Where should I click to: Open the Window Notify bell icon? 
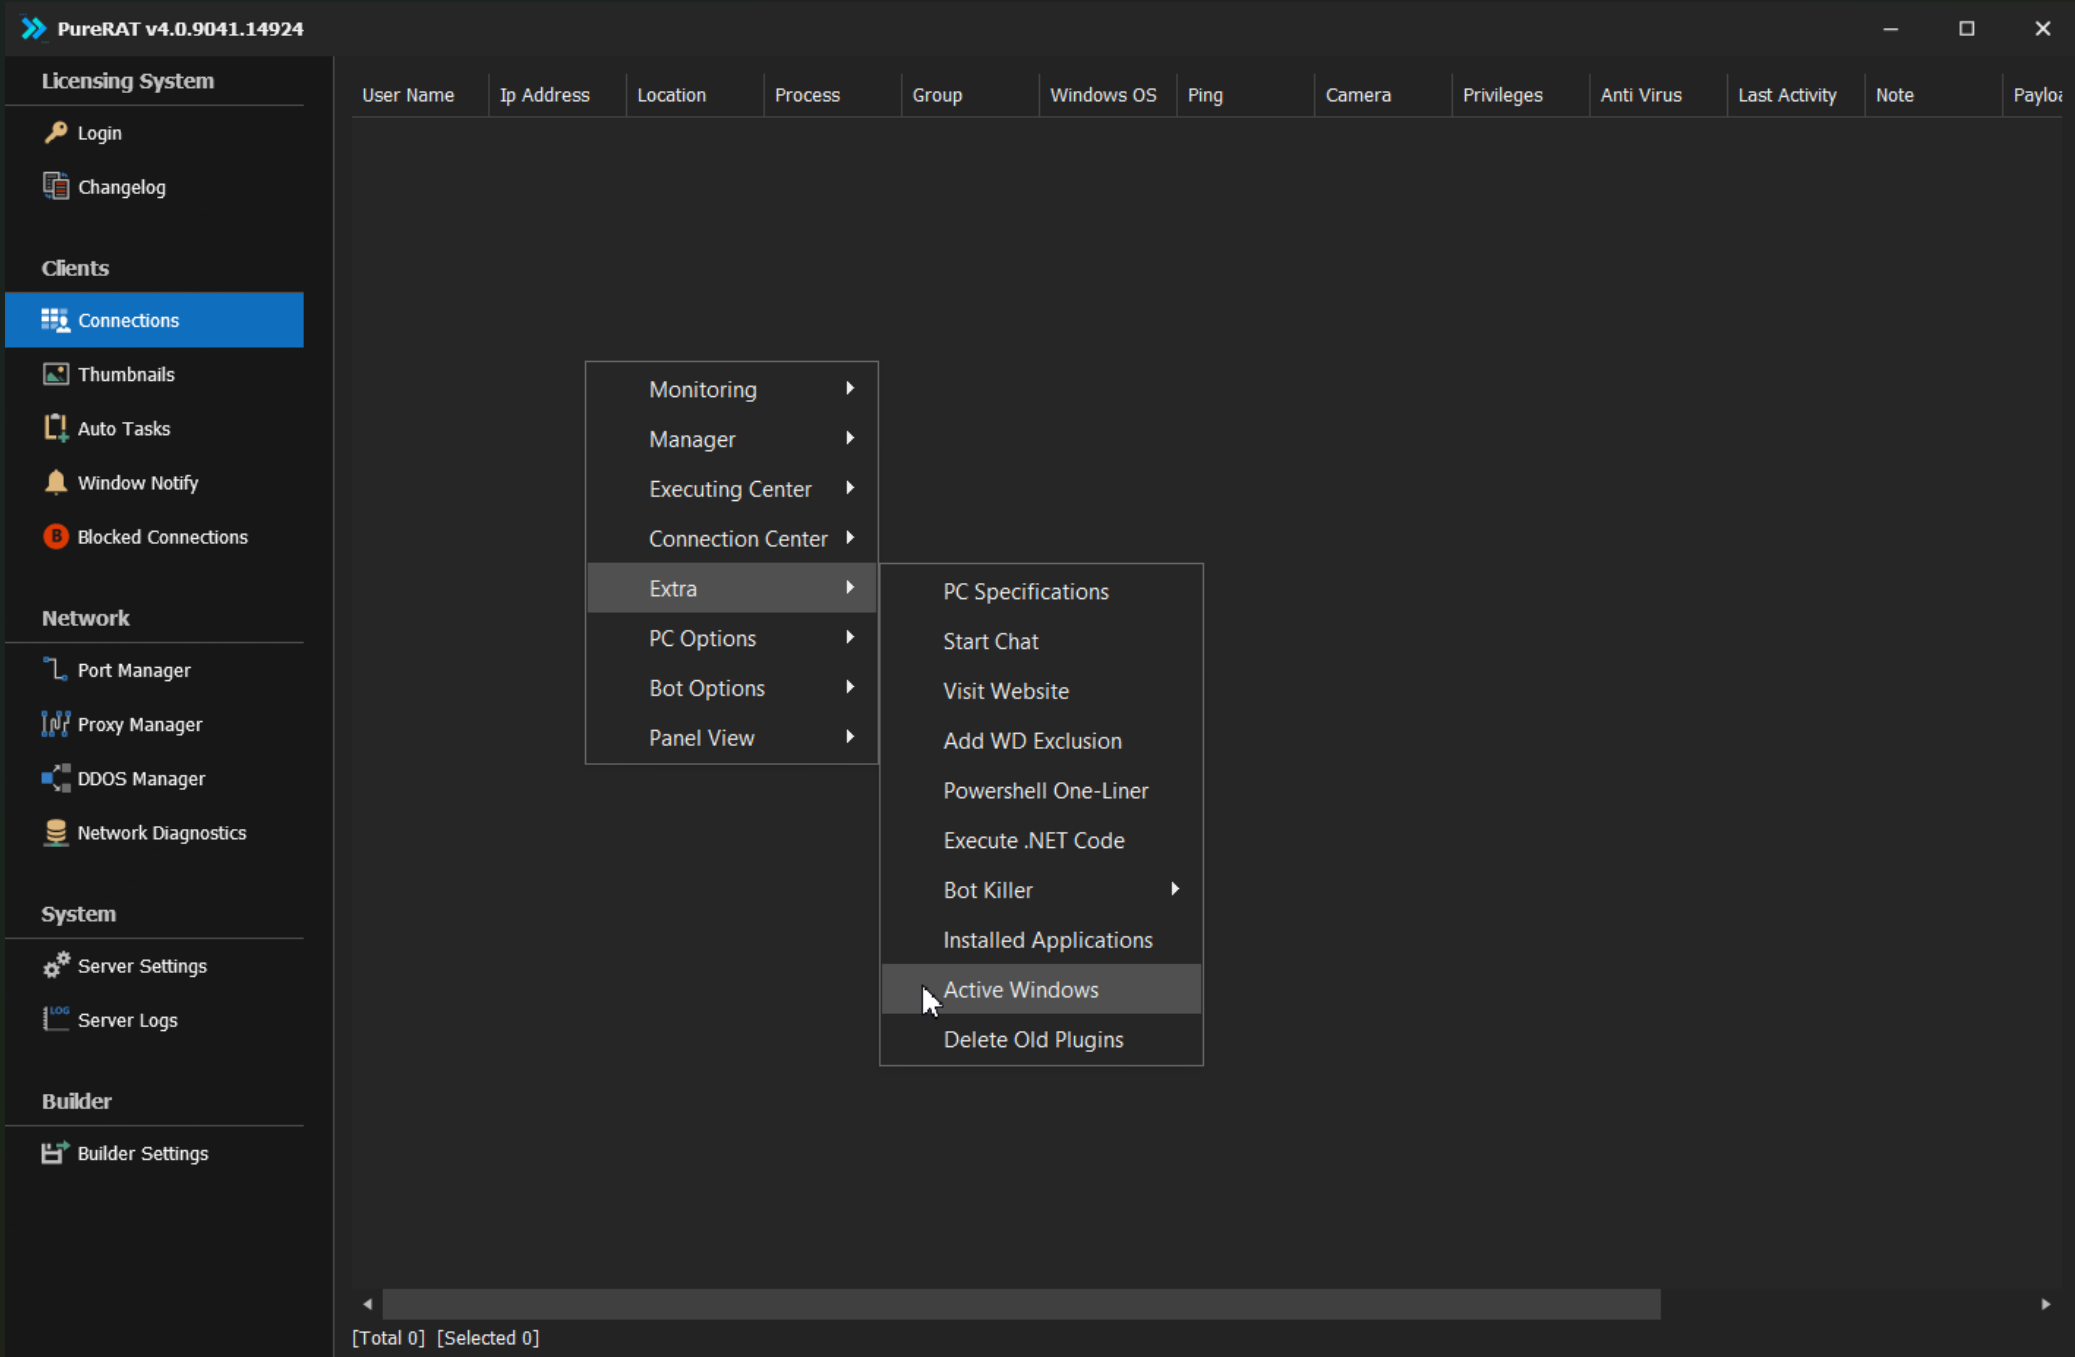coord(56,482)
